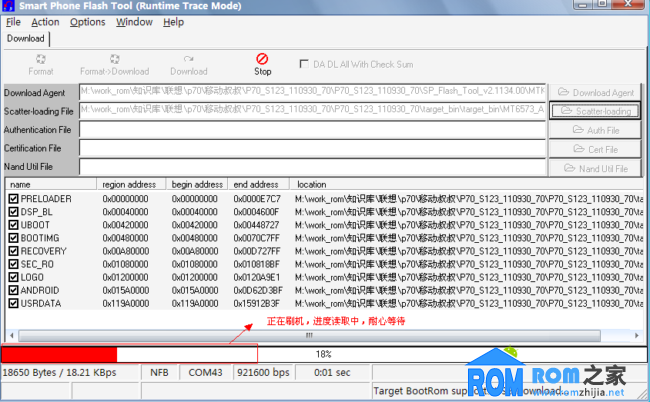Click the Format->Download toolbar icon
This screenshot has height=402, width=650.
115,59
